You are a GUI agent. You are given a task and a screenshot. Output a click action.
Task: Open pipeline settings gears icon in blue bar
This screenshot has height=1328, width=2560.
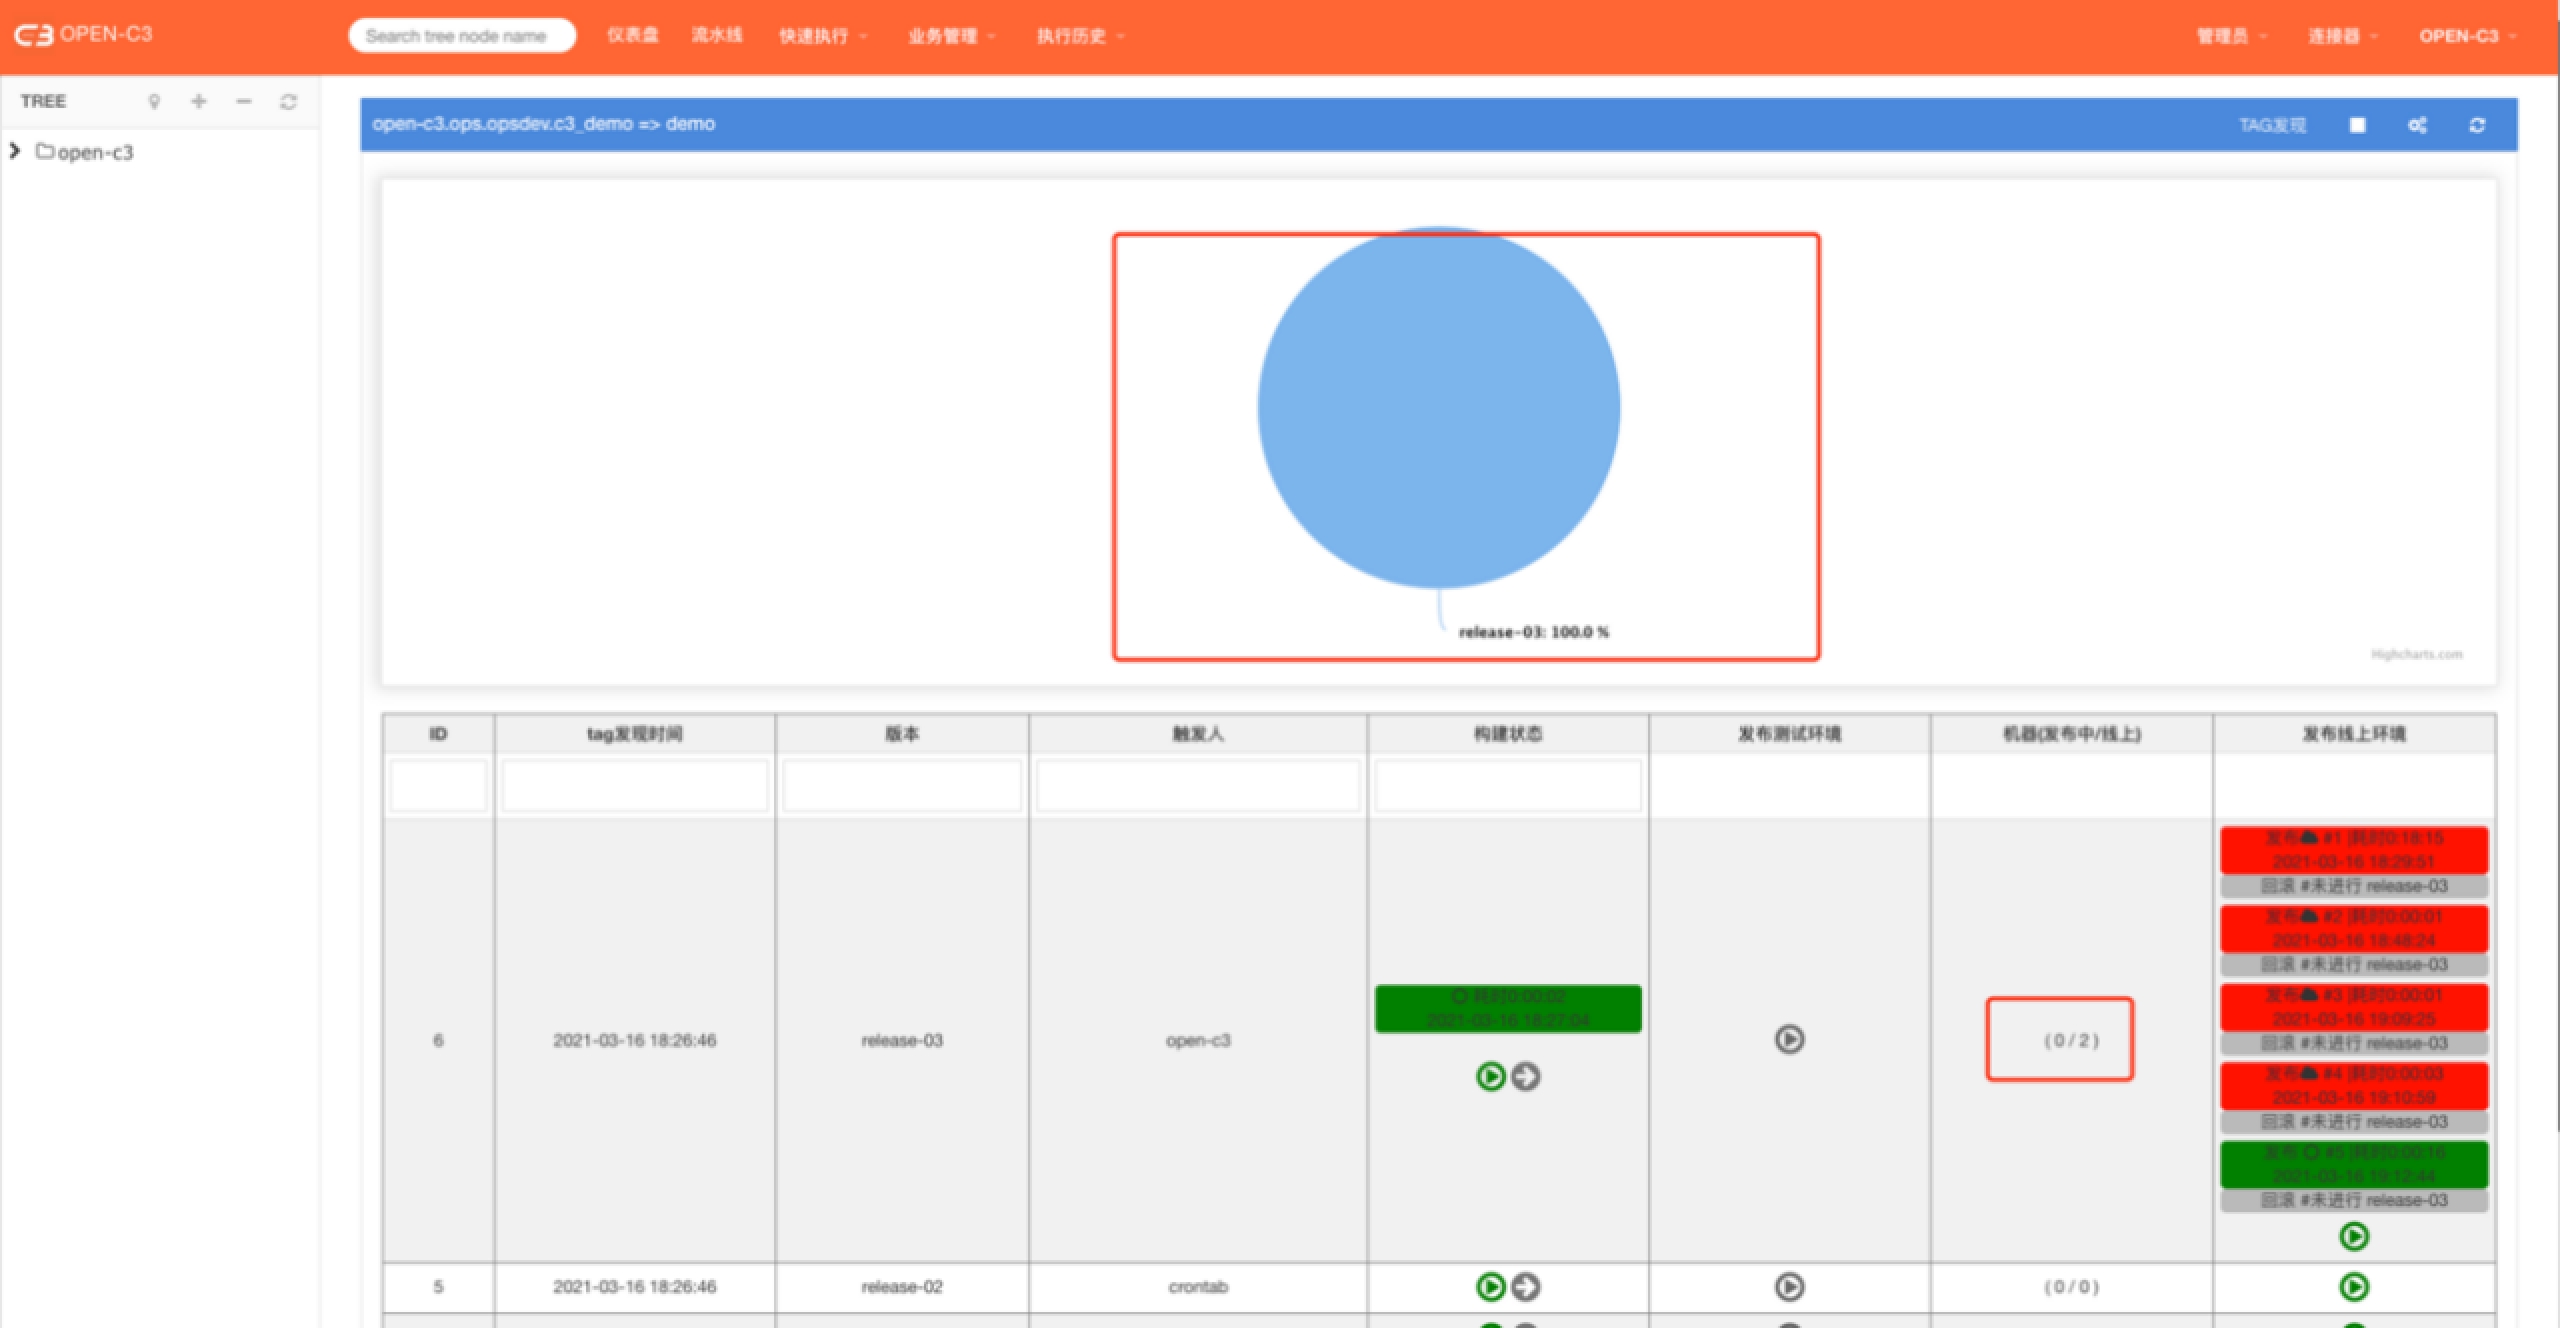point(2417,125)
